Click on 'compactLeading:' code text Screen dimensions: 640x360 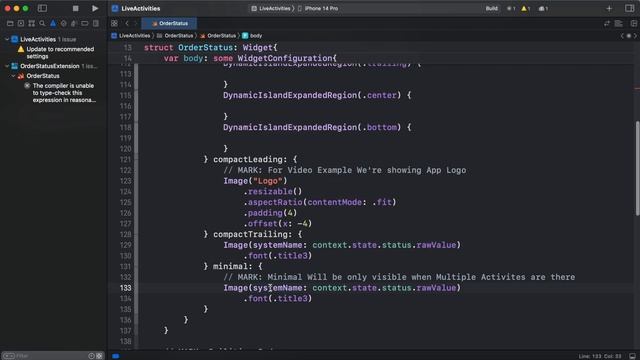(x=250, y=160)
